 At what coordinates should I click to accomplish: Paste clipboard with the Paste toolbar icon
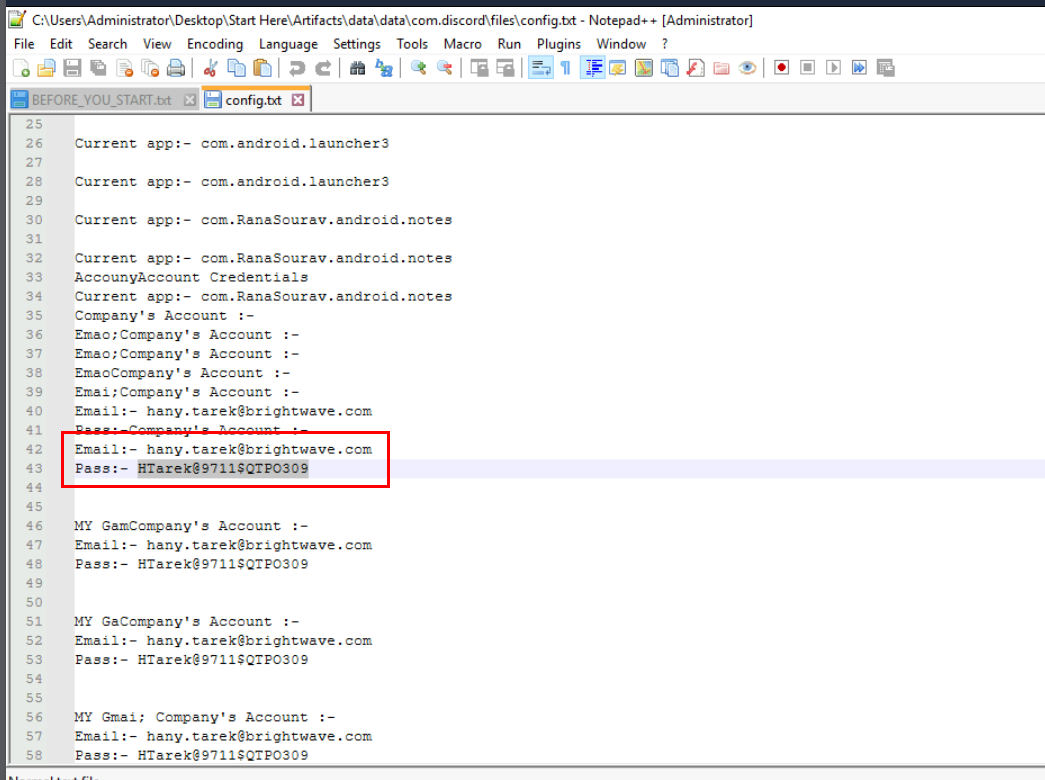pos(263,68)
